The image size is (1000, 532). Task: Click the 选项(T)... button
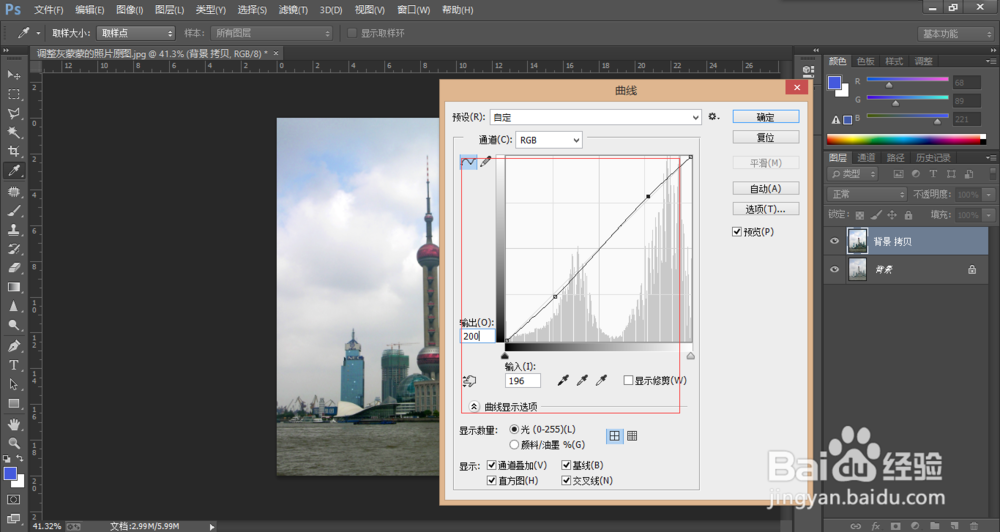point(765,209)
